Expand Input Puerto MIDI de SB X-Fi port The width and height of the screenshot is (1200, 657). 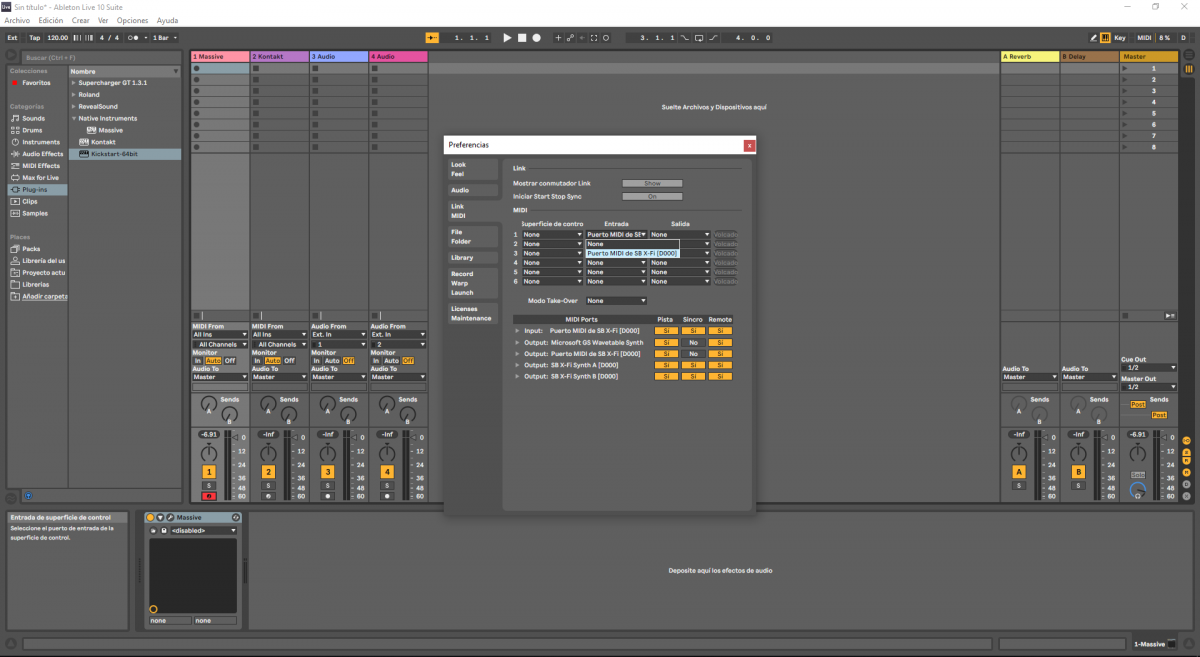click(517, 330)
